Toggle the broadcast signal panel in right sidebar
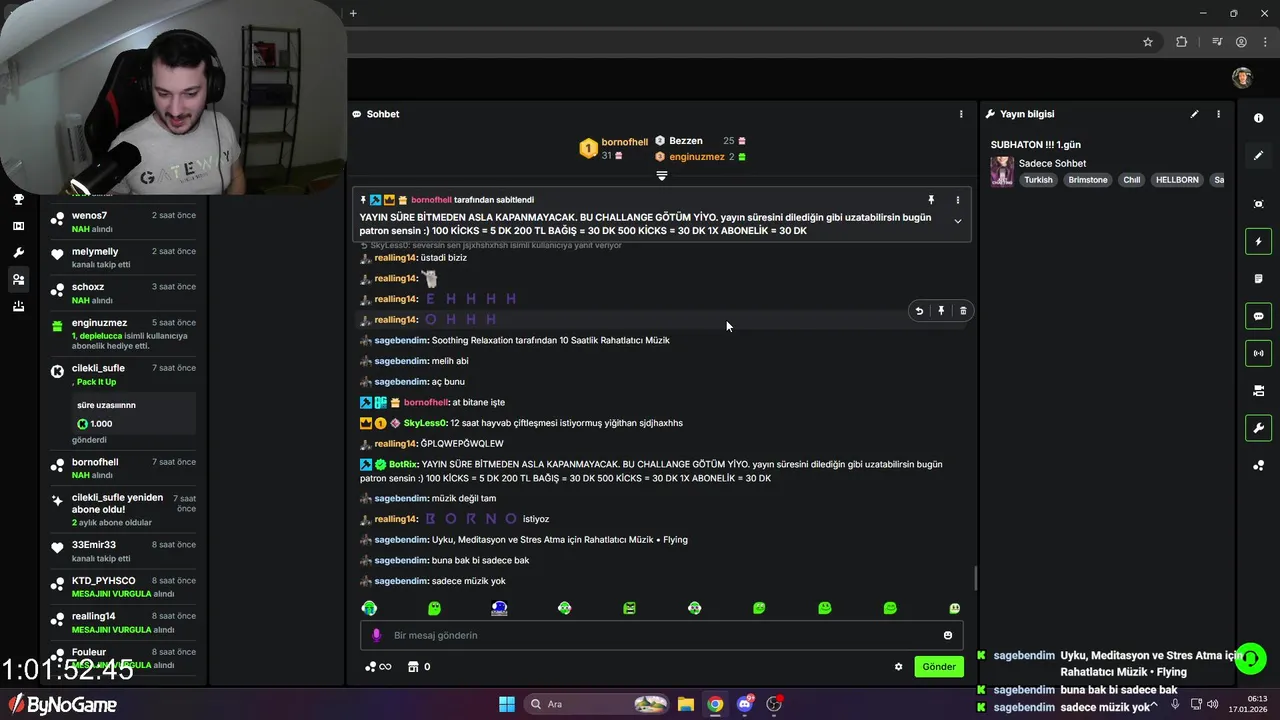Viewport: 1280px width, 720px height. pos(1258,353)
